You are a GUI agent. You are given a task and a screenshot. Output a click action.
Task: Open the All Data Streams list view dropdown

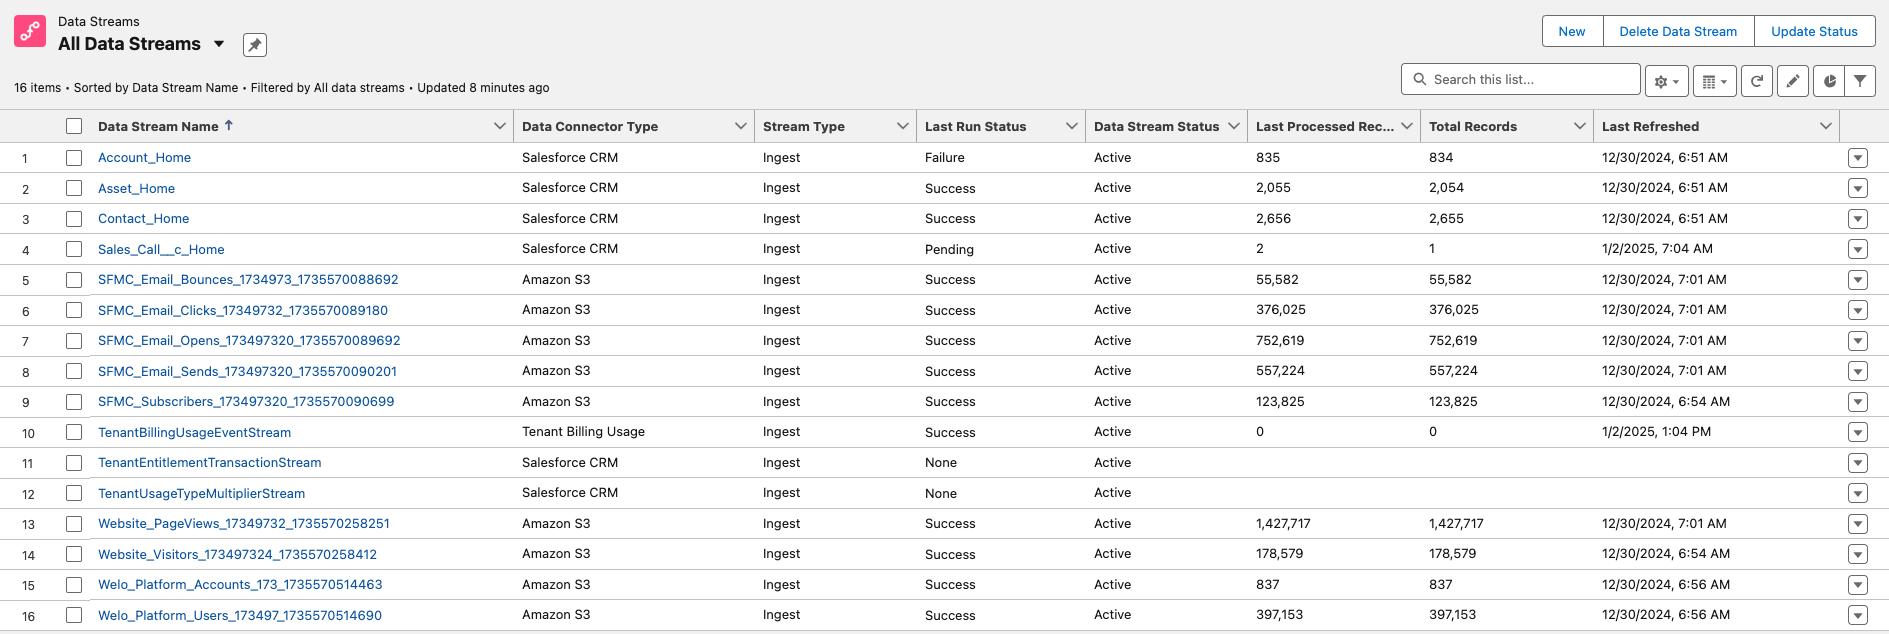[x=219, y=44]
